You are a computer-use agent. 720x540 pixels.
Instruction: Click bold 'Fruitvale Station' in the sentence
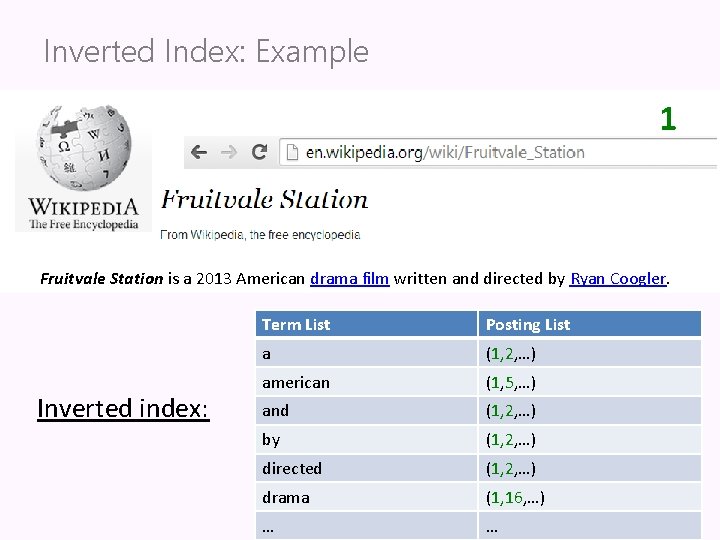pyautogui.click(x=101, y=279)
